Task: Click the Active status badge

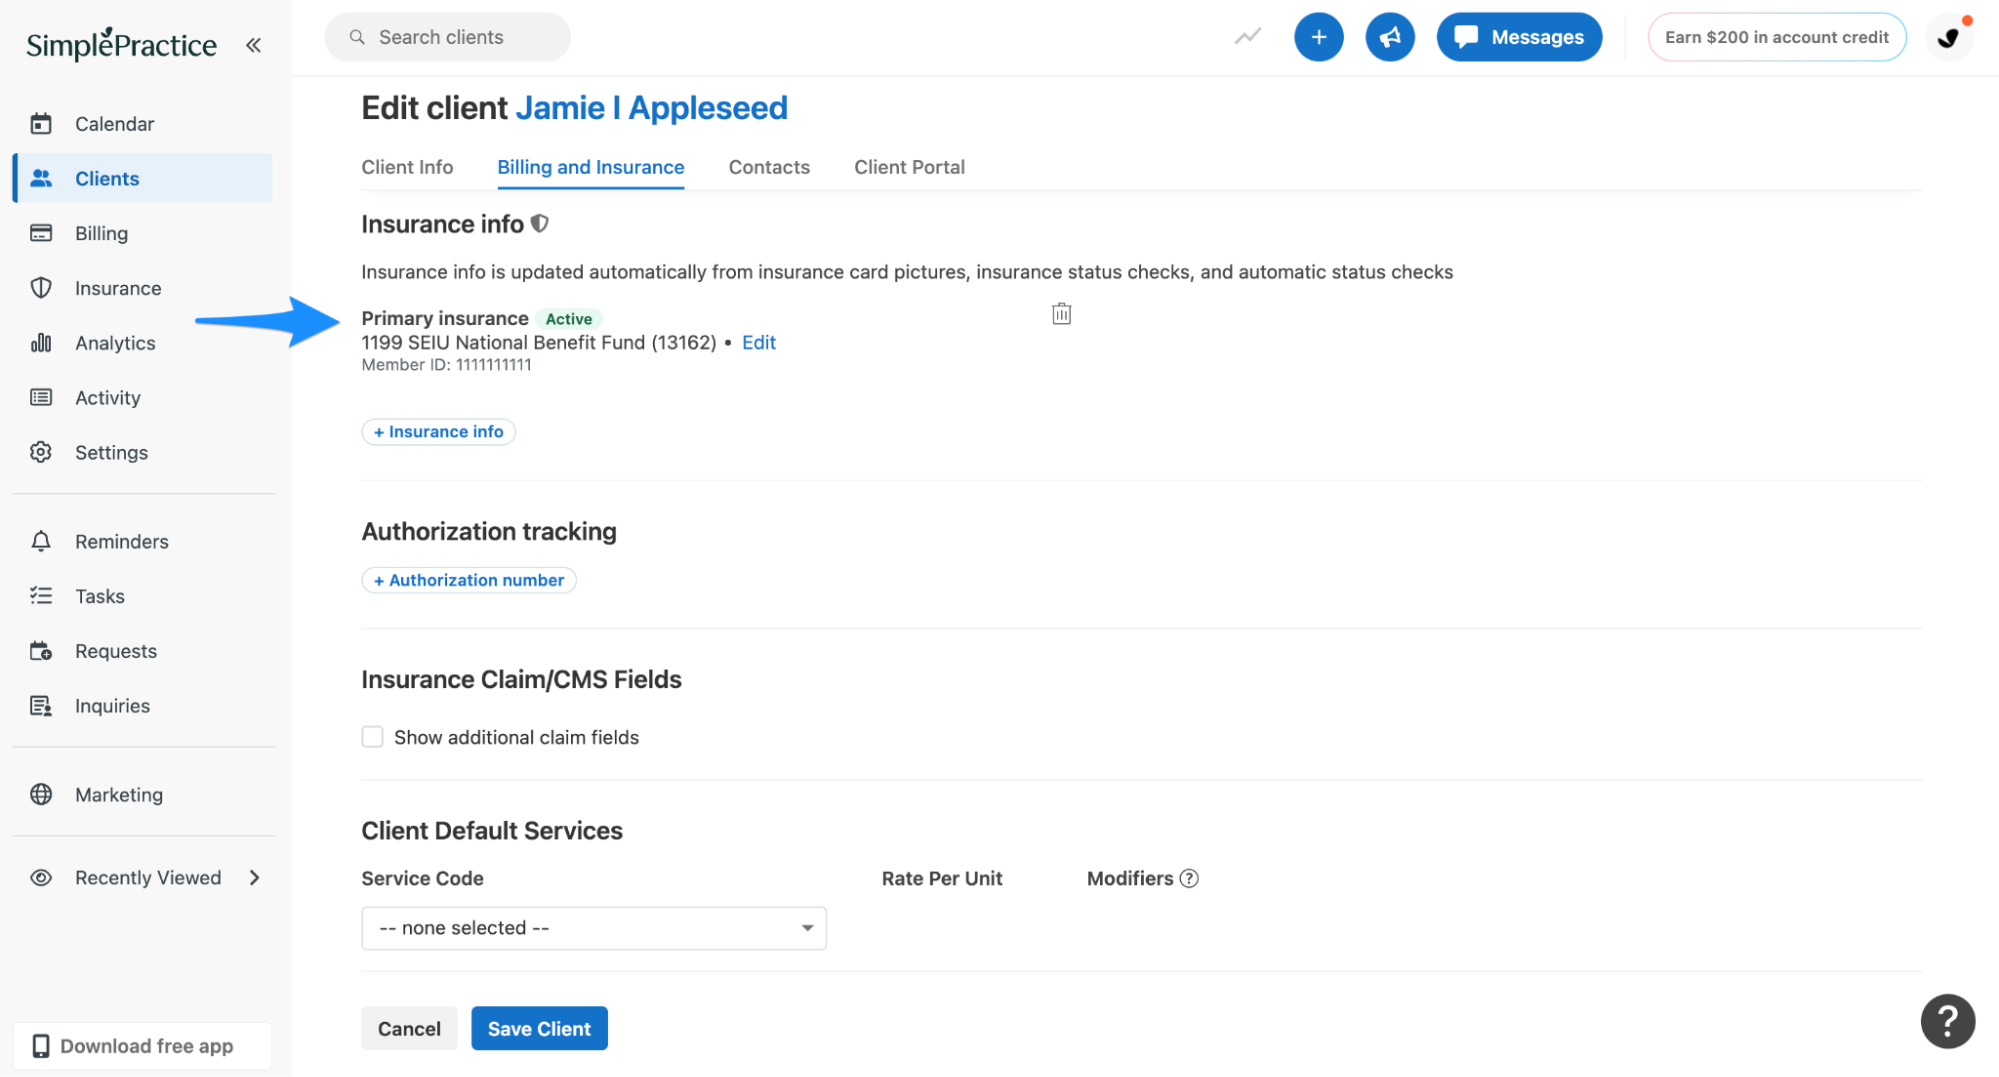Action: (568, 319)
